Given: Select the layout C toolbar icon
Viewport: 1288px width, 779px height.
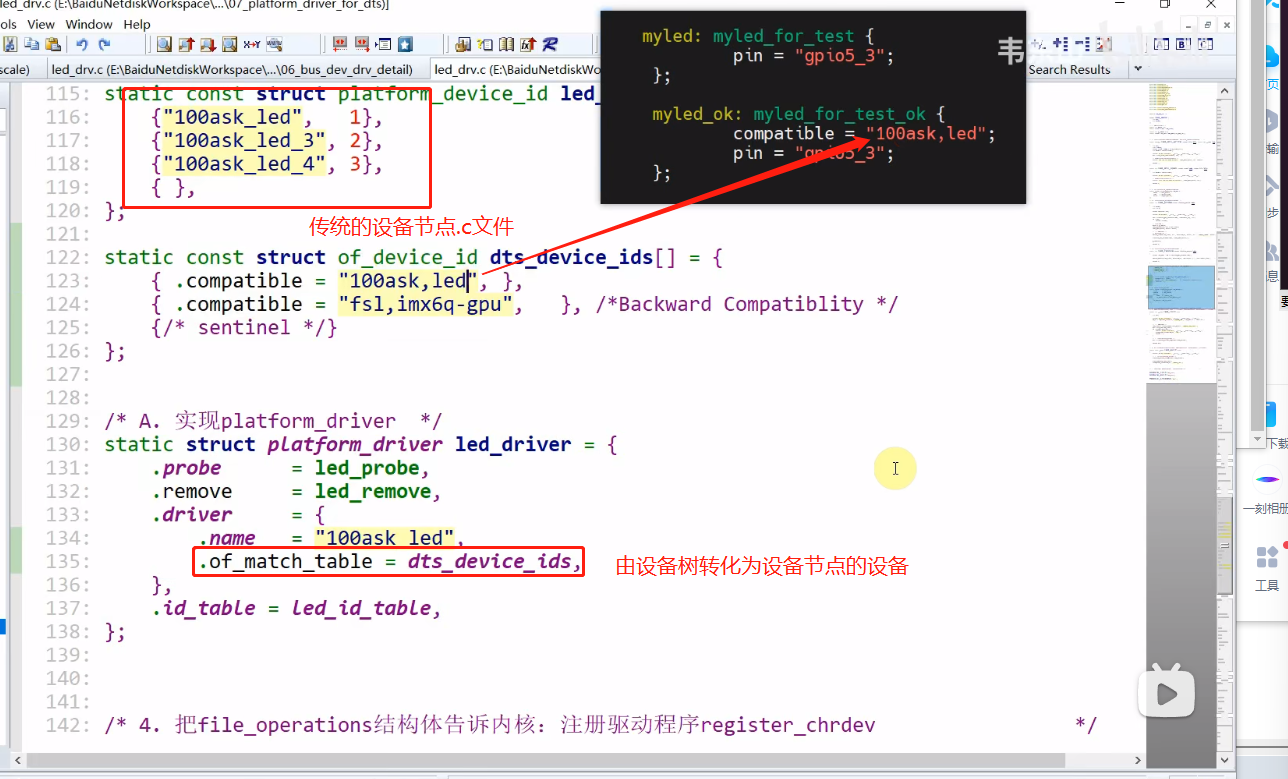Looking at the screenshot, I should tap(1205, 44).
